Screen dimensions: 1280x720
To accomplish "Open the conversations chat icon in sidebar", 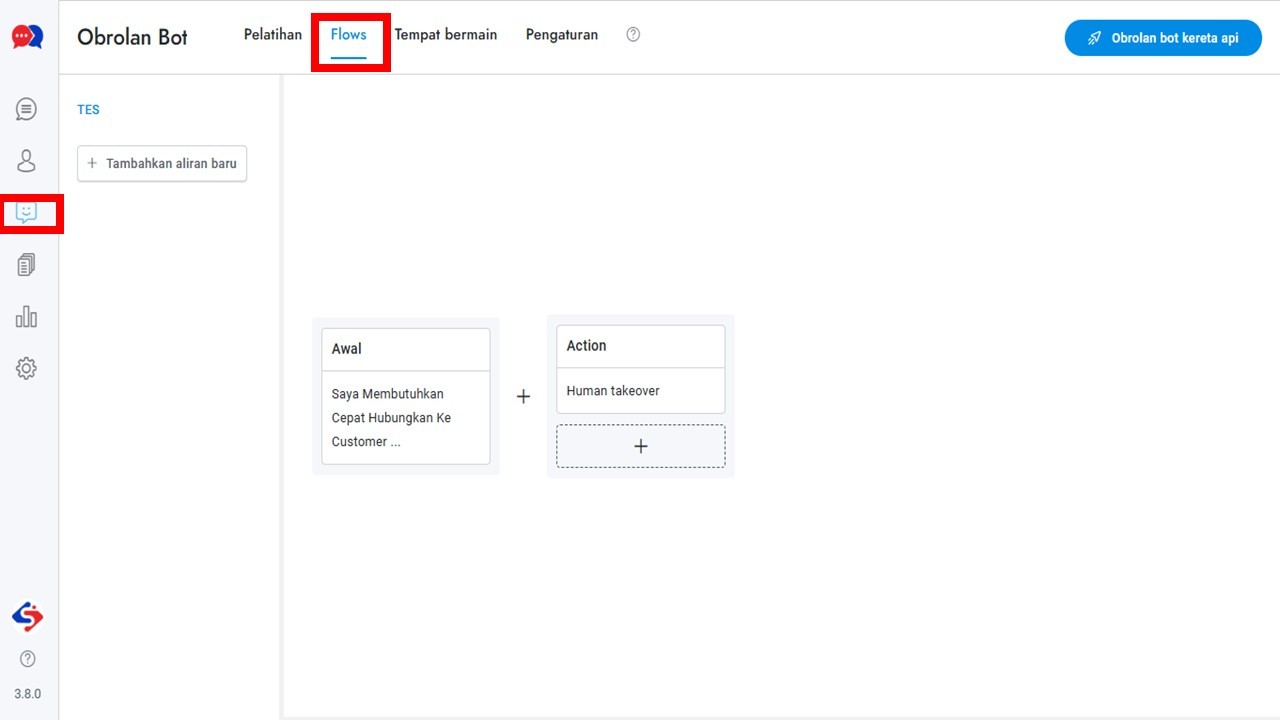I will tap(27, 109).
